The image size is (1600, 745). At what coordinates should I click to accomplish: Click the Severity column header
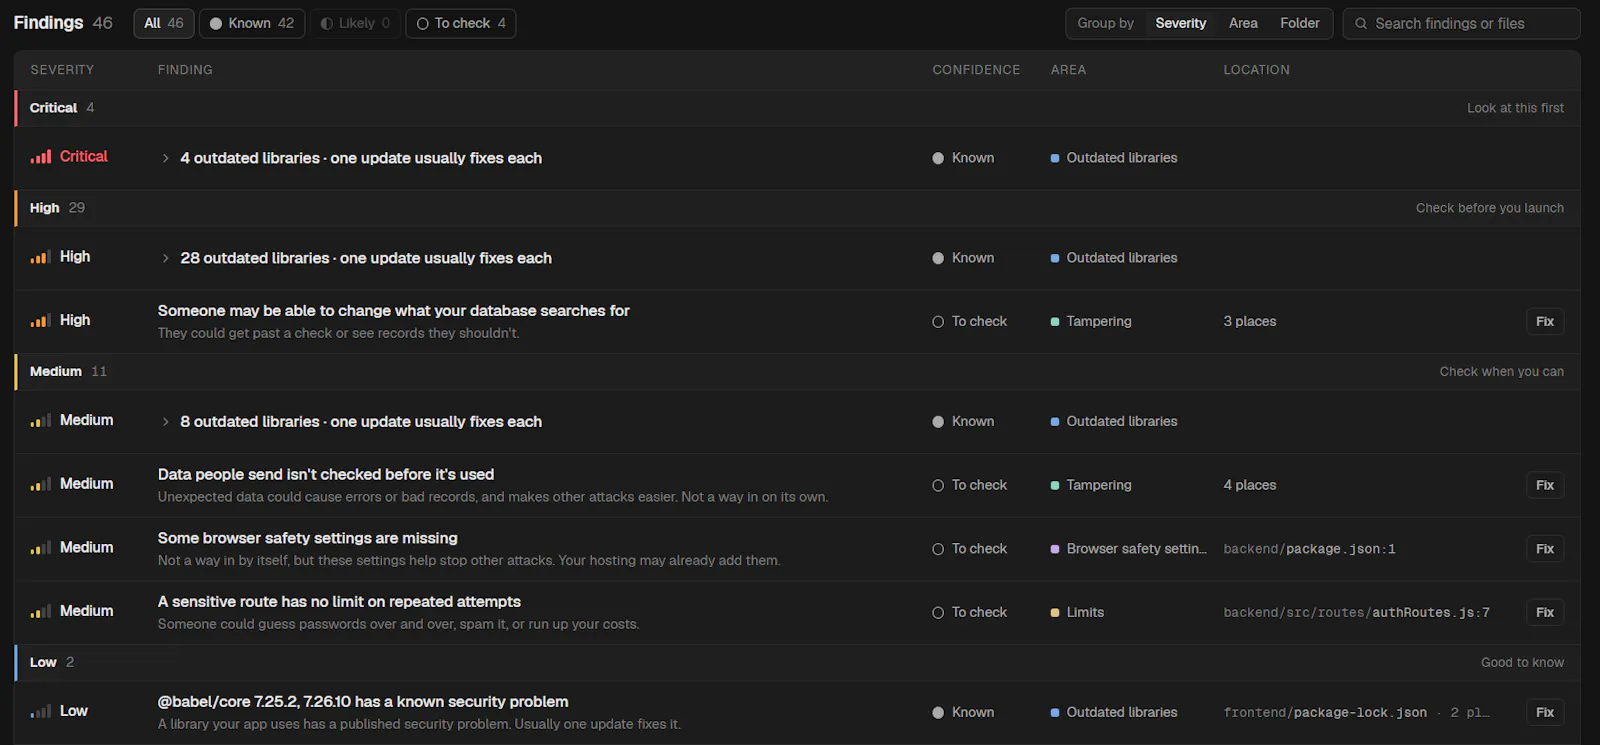[x=62, y=70]
